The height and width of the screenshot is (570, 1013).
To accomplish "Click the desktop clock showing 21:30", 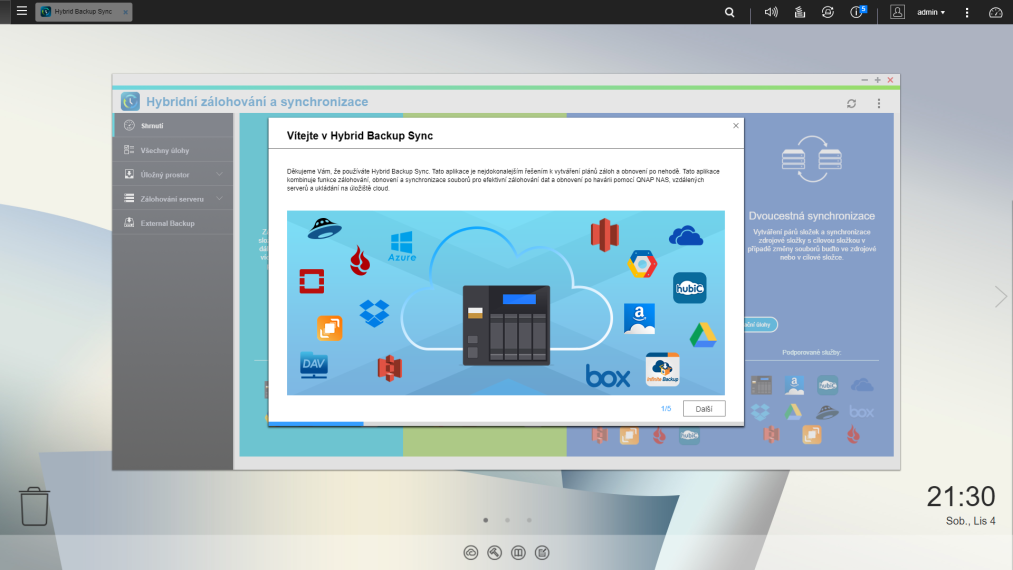I will (x=961, y=497).
